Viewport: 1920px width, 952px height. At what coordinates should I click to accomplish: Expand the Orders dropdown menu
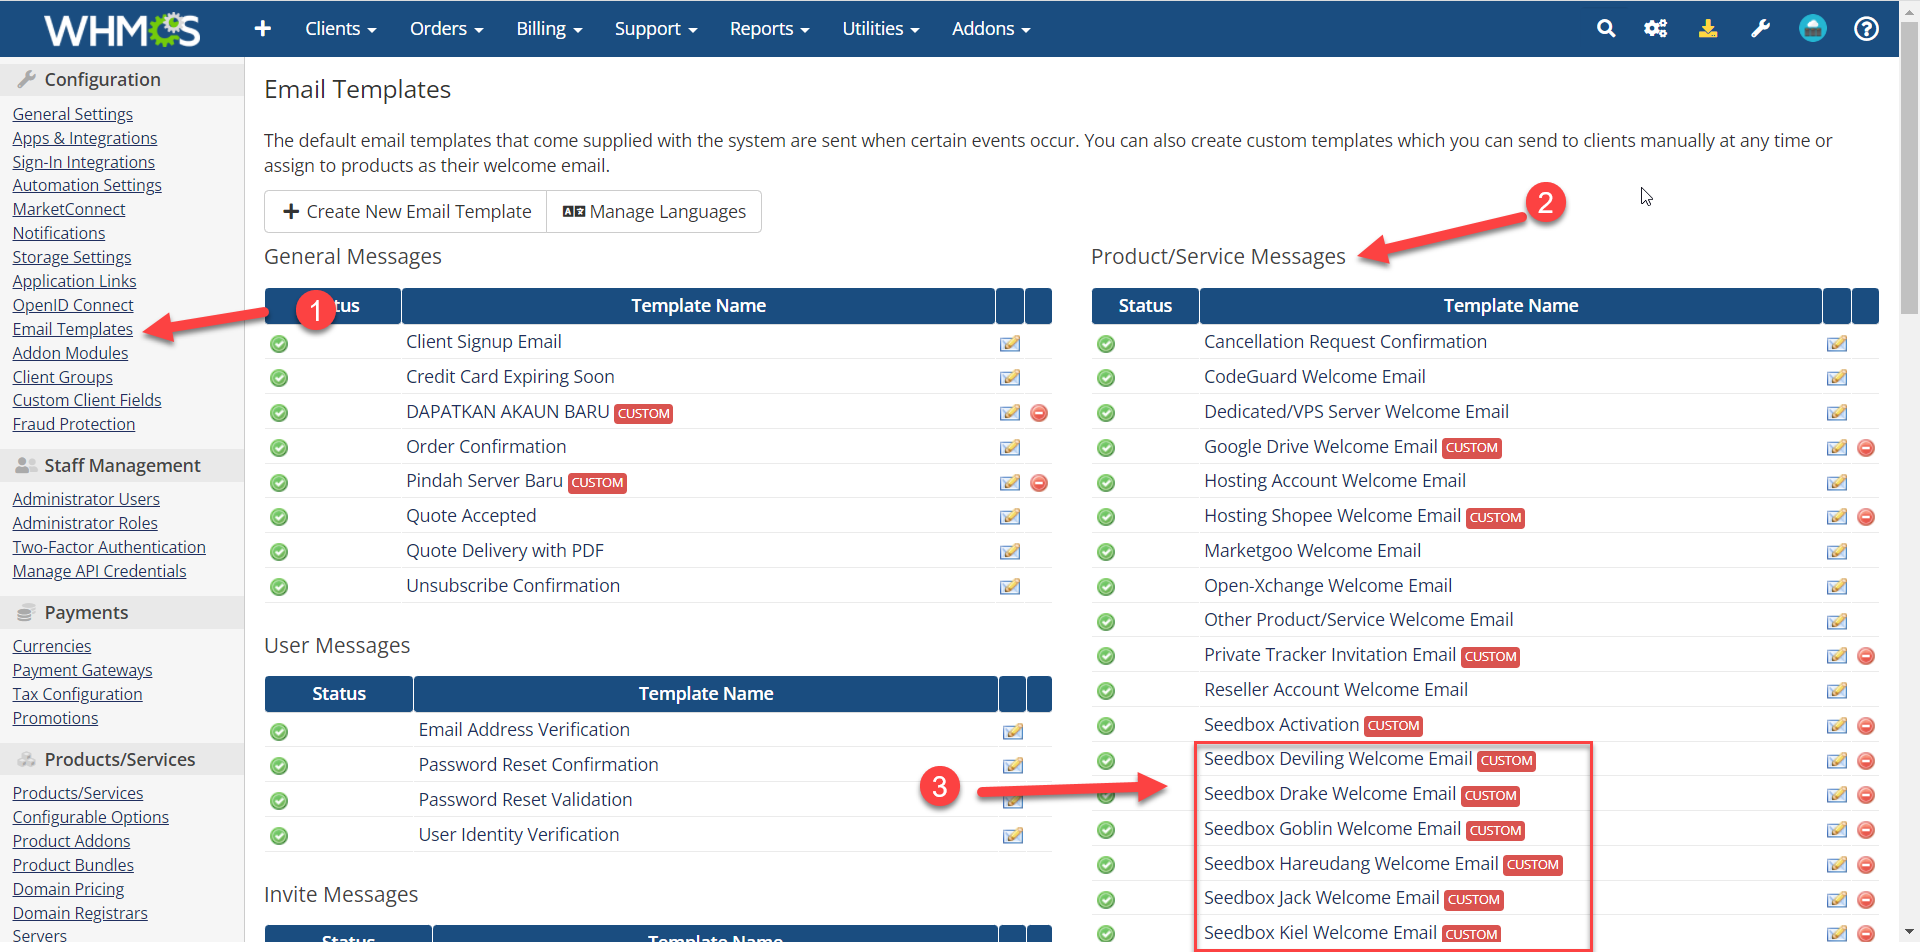pos(446,29)
